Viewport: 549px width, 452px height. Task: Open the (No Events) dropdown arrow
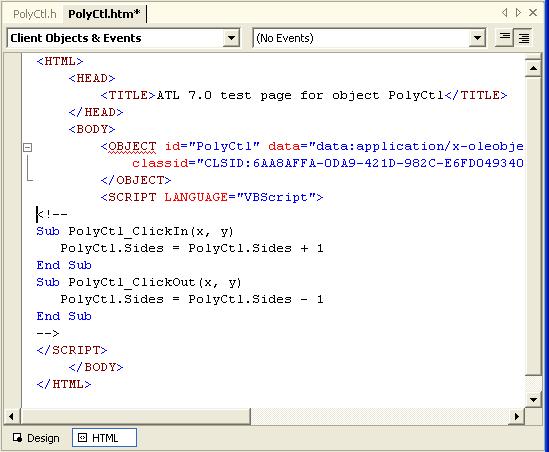477,38
